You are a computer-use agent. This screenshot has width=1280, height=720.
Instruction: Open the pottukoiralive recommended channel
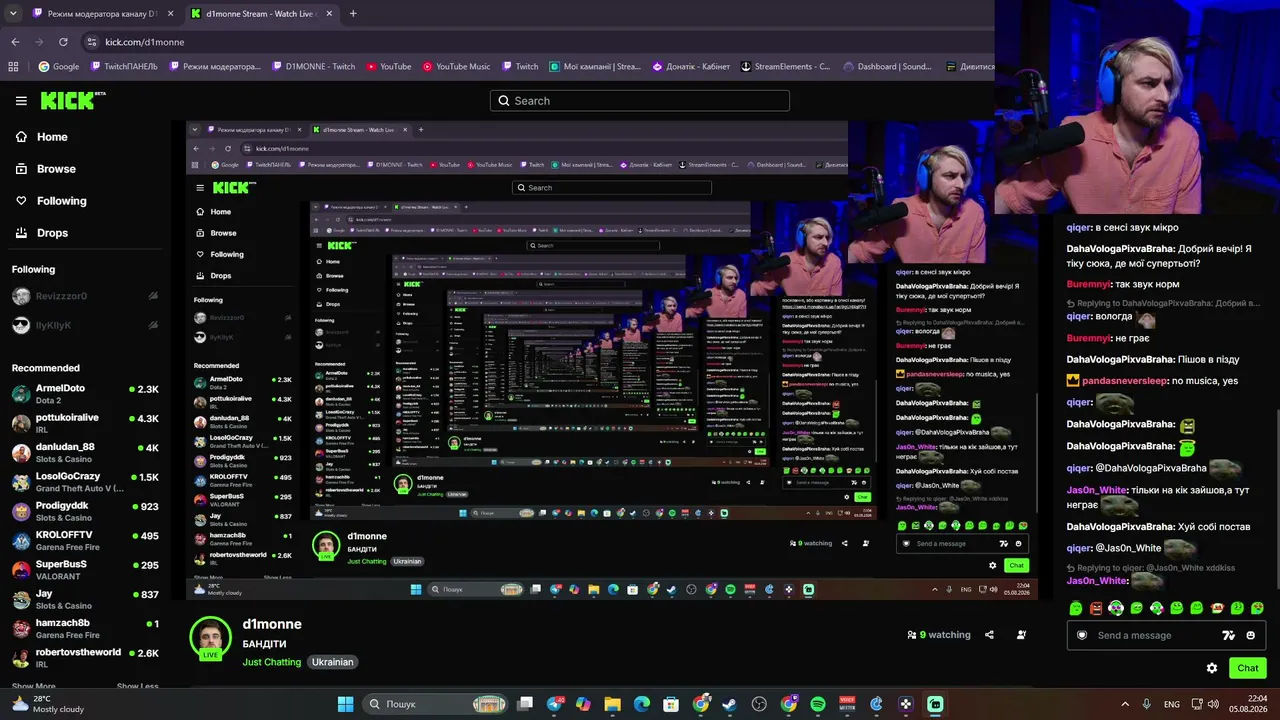click(85, 423)
